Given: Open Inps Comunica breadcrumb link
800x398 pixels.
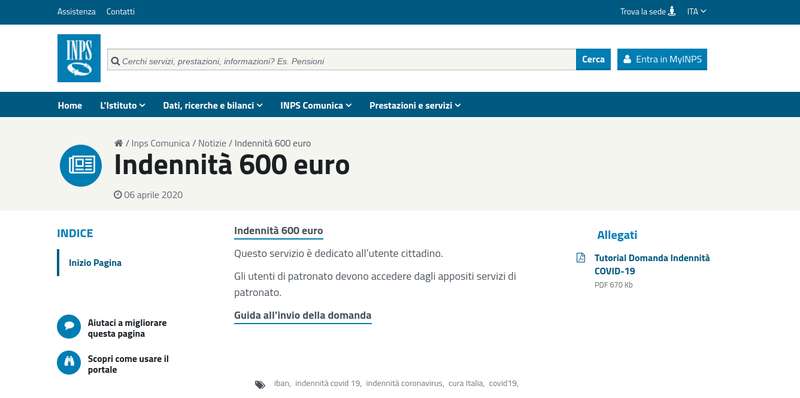Looking at the screenshot, I should click(x=160, y=143).
